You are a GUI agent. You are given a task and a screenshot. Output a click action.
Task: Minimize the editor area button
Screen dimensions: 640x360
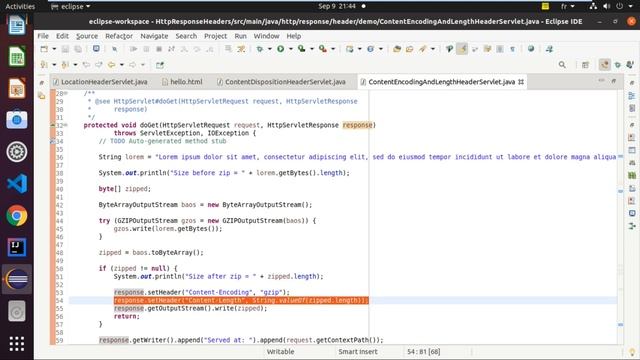click(601, 81)
